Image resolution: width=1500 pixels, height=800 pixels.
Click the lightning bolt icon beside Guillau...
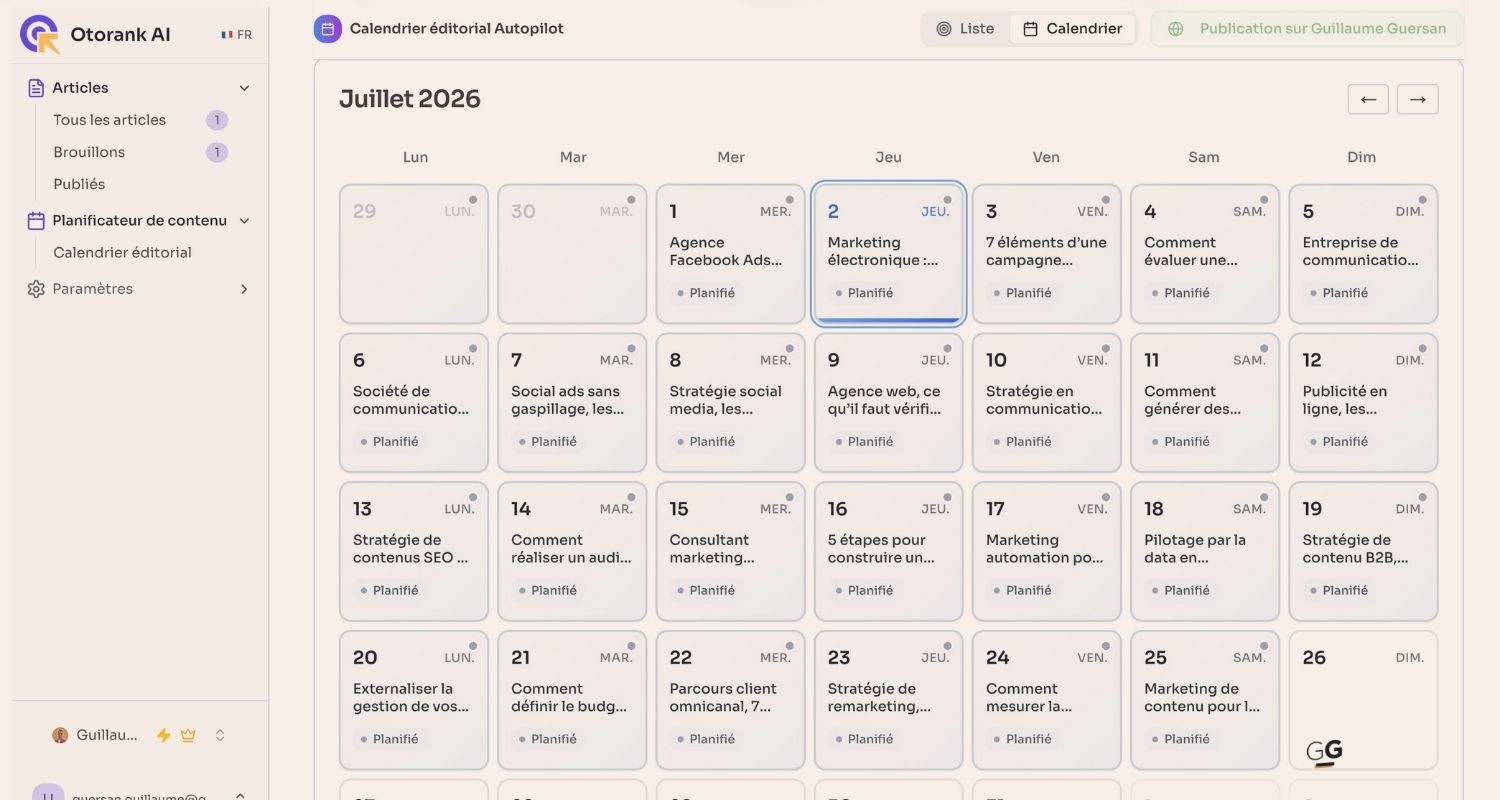point(164,735)
